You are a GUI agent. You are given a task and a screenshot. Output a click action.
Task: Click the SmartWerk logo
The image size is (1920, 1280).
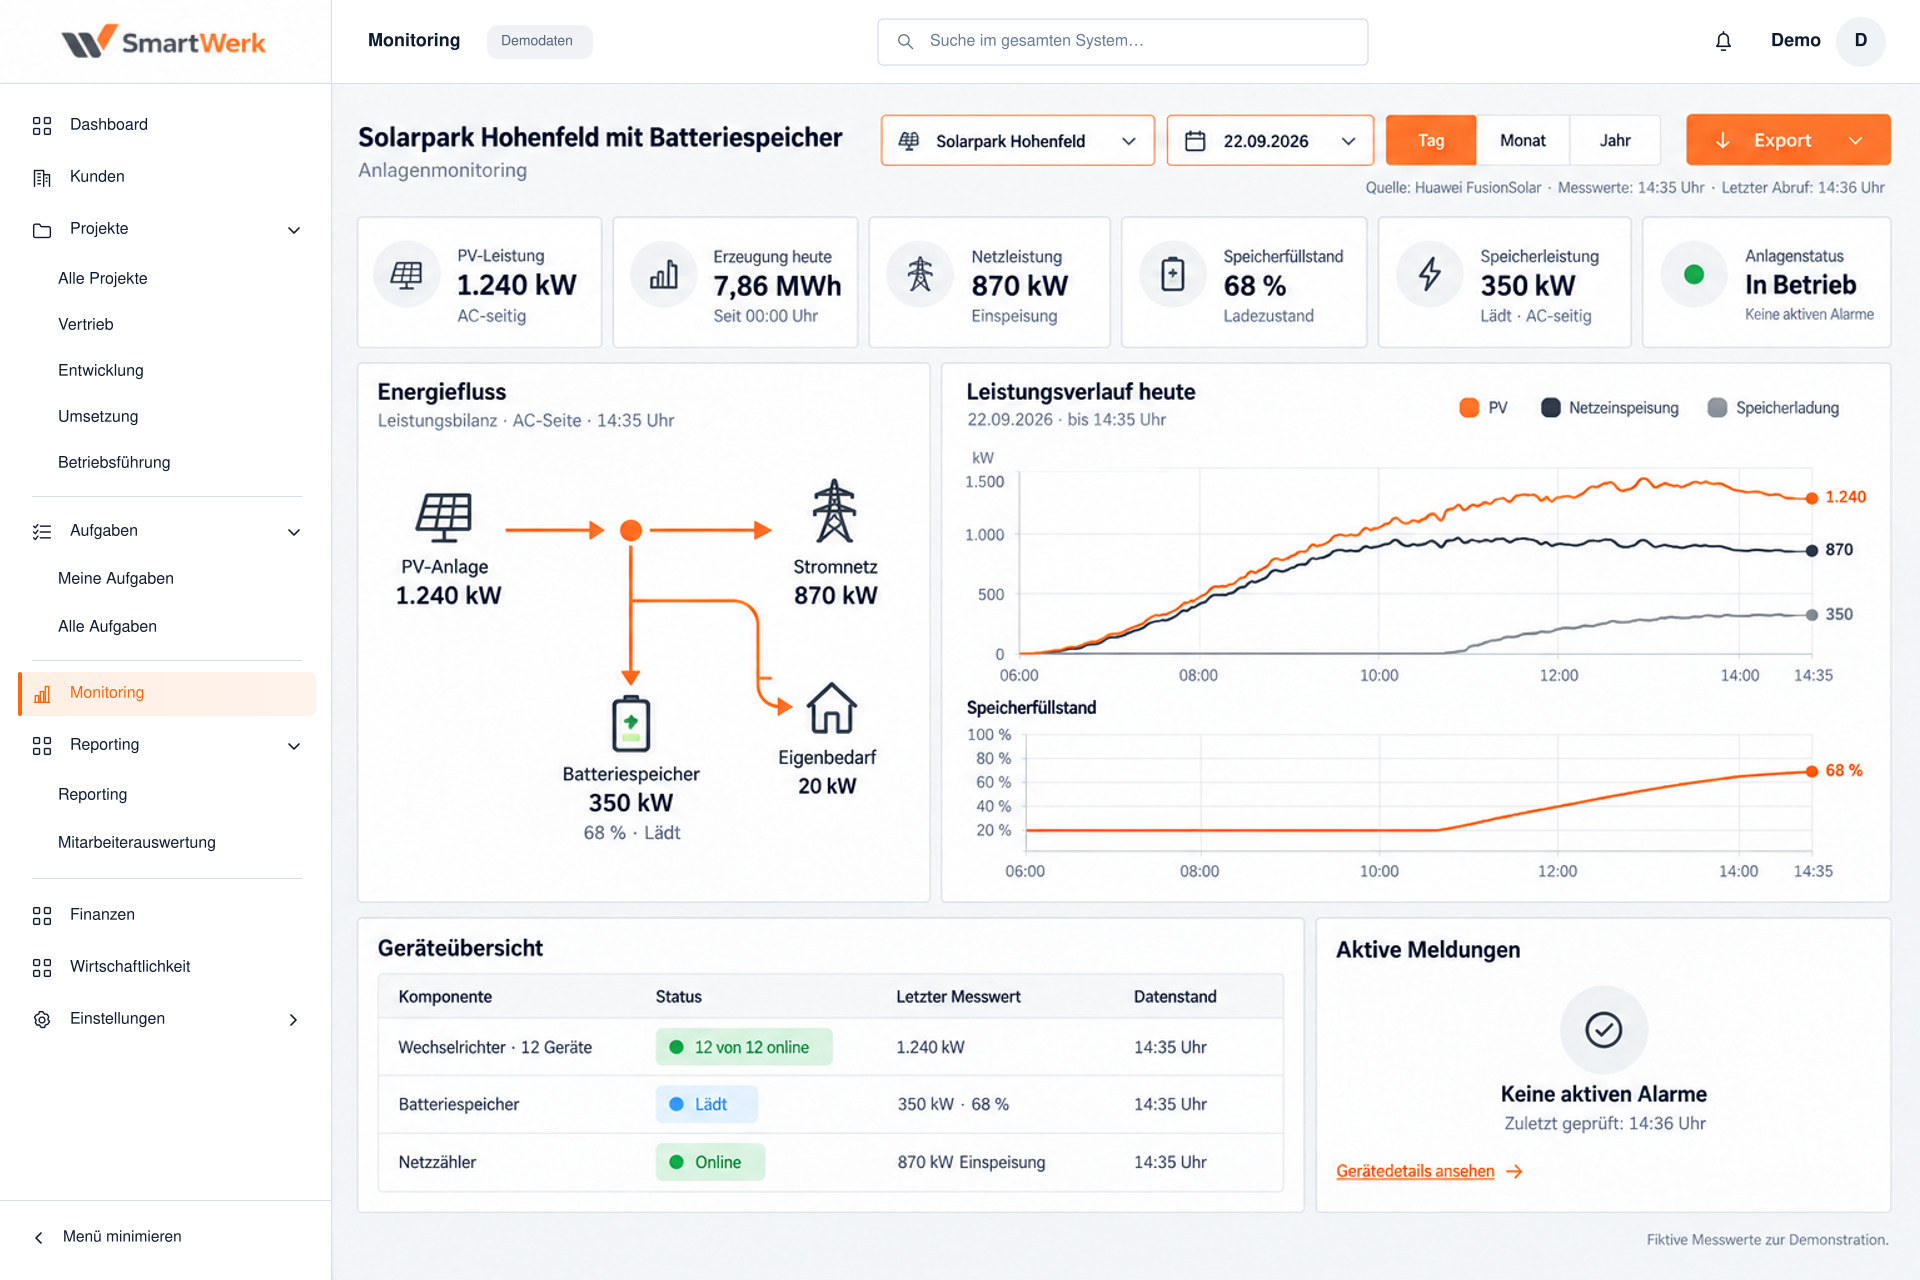coord(164,42)
